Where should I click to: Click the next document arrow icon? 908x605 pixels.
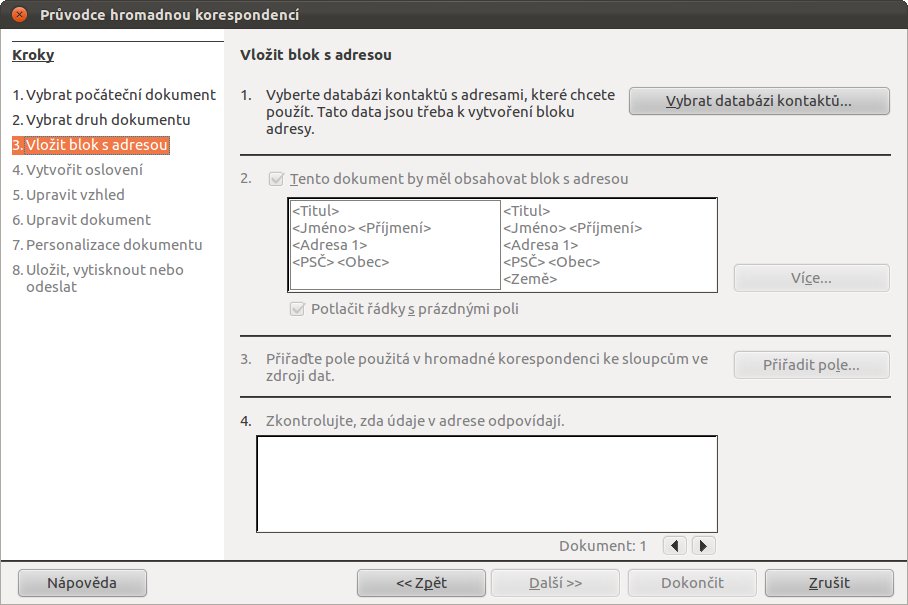[x=704, y=545]
